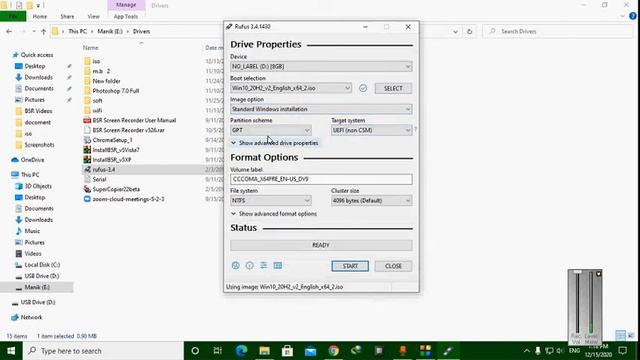The height and width of the screenshot is (360, 640).
Task: Click Rufus icon in taskbar
Action: tap(448, 351)
